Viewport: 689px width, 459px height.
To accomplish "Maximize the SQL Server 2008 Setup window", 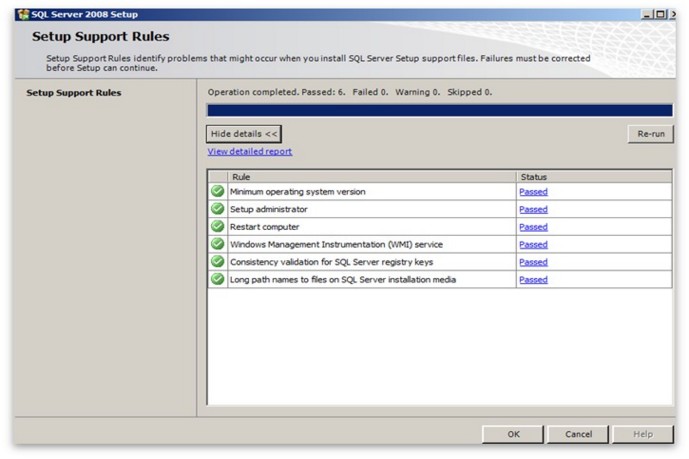I will [x=660, y=14].
